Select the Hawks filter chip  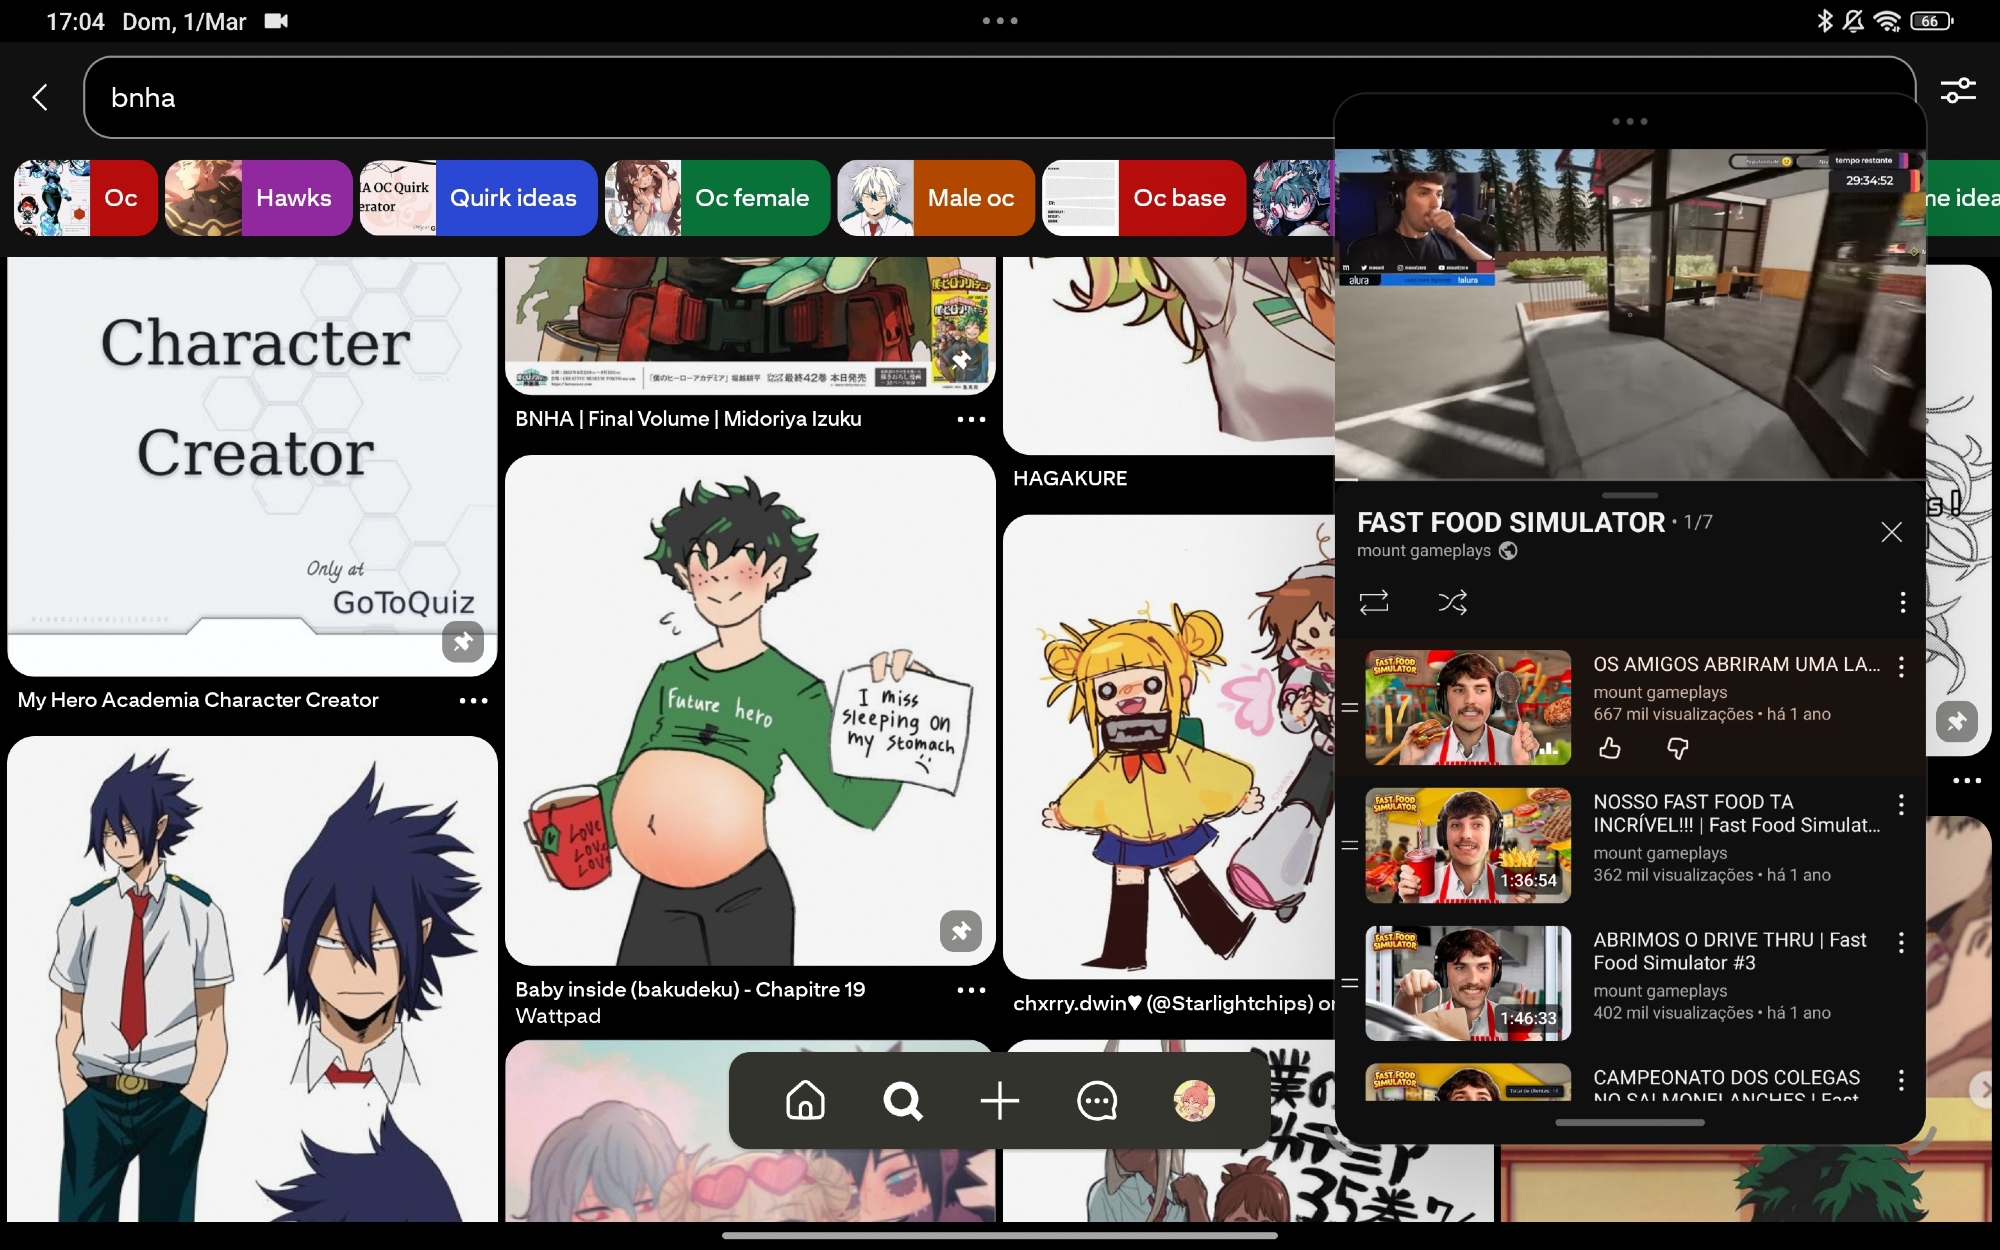pyautogui.click(x=258, y=198)
